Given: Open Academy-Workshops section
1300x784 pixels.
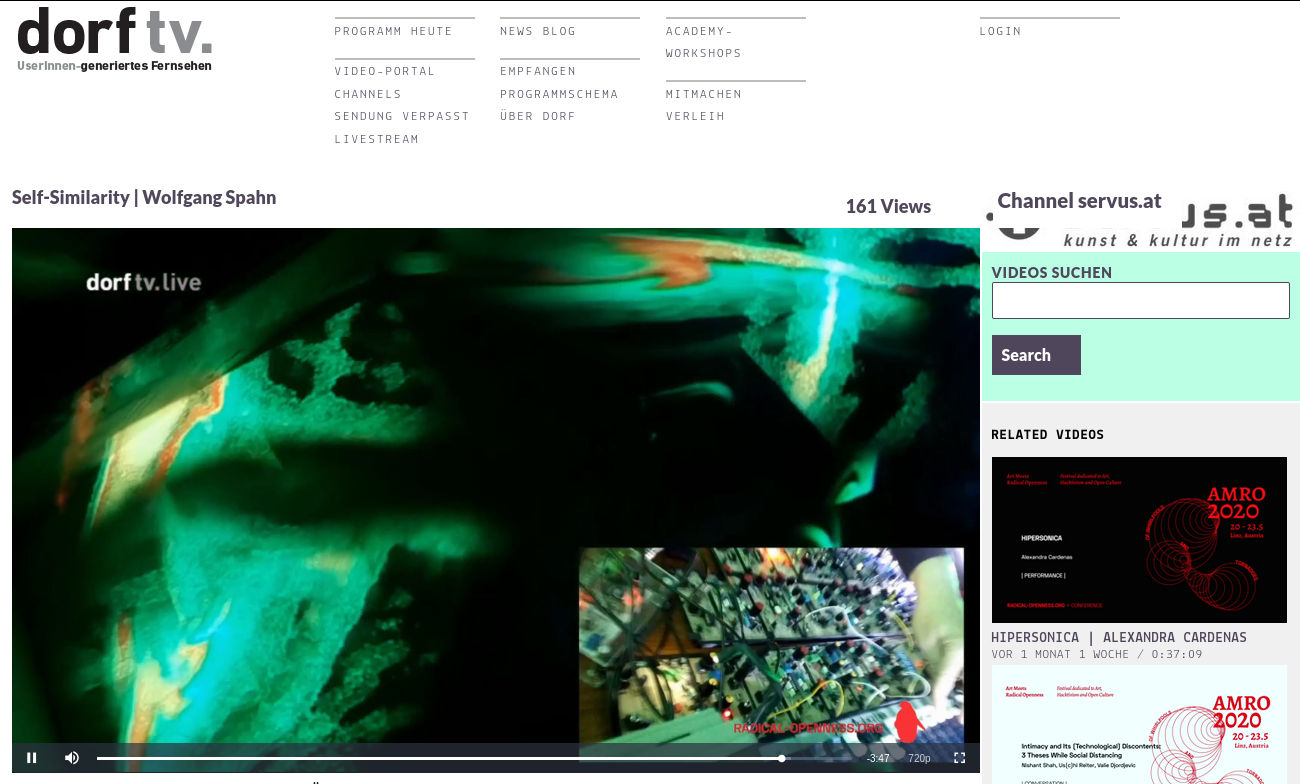Looking at the screenshot, I should coord(703,42).
